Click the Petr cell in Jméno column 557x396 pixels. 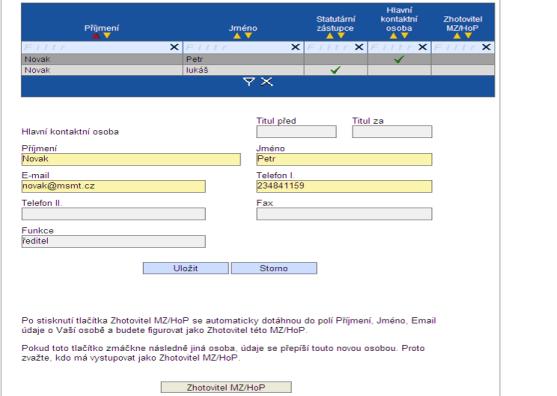pyautogui.click(x=243, y=59)
